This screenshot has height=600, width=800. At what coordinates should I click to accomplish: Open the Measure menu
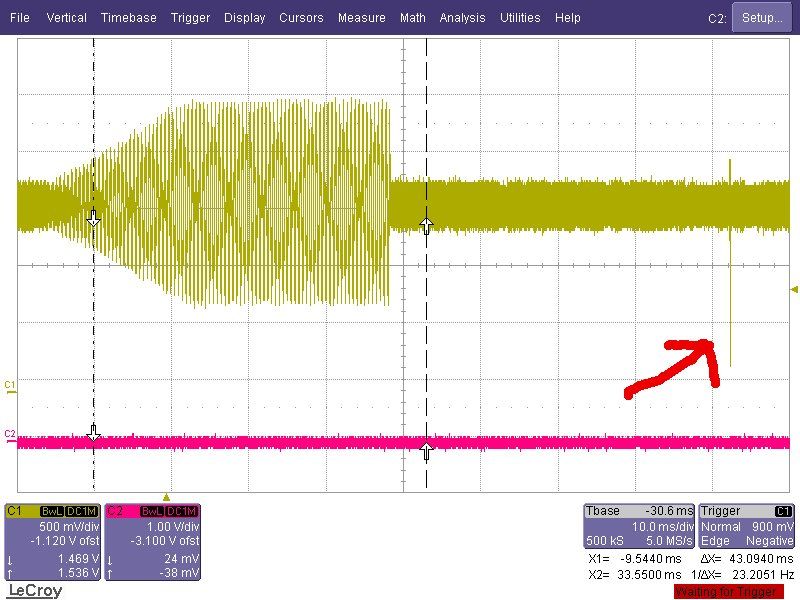tap(362, 18)
